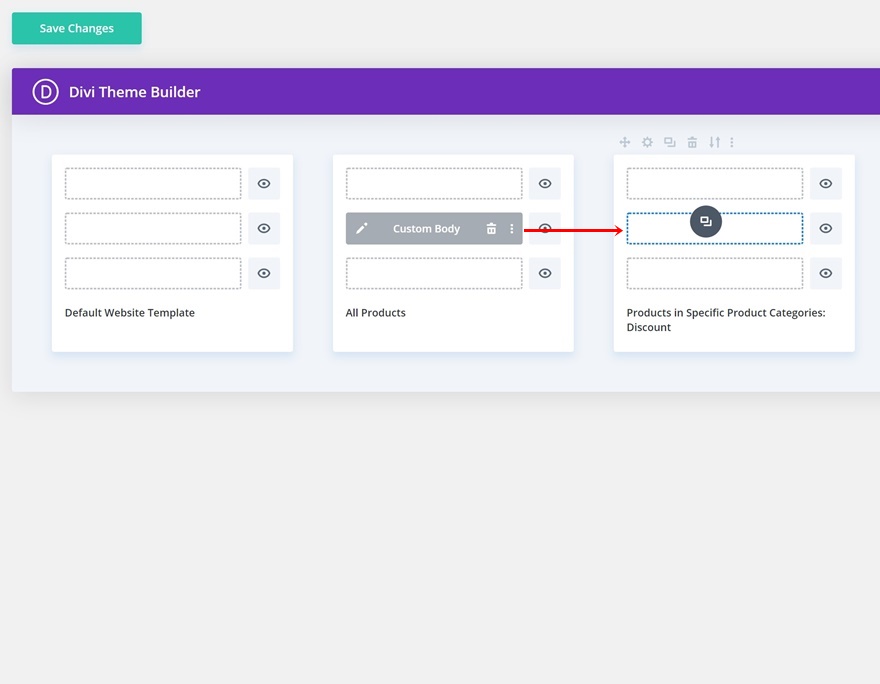This screenshot has height=684, width=880.
Task: Open more options dots above Discount template
Action: (732, 142)
